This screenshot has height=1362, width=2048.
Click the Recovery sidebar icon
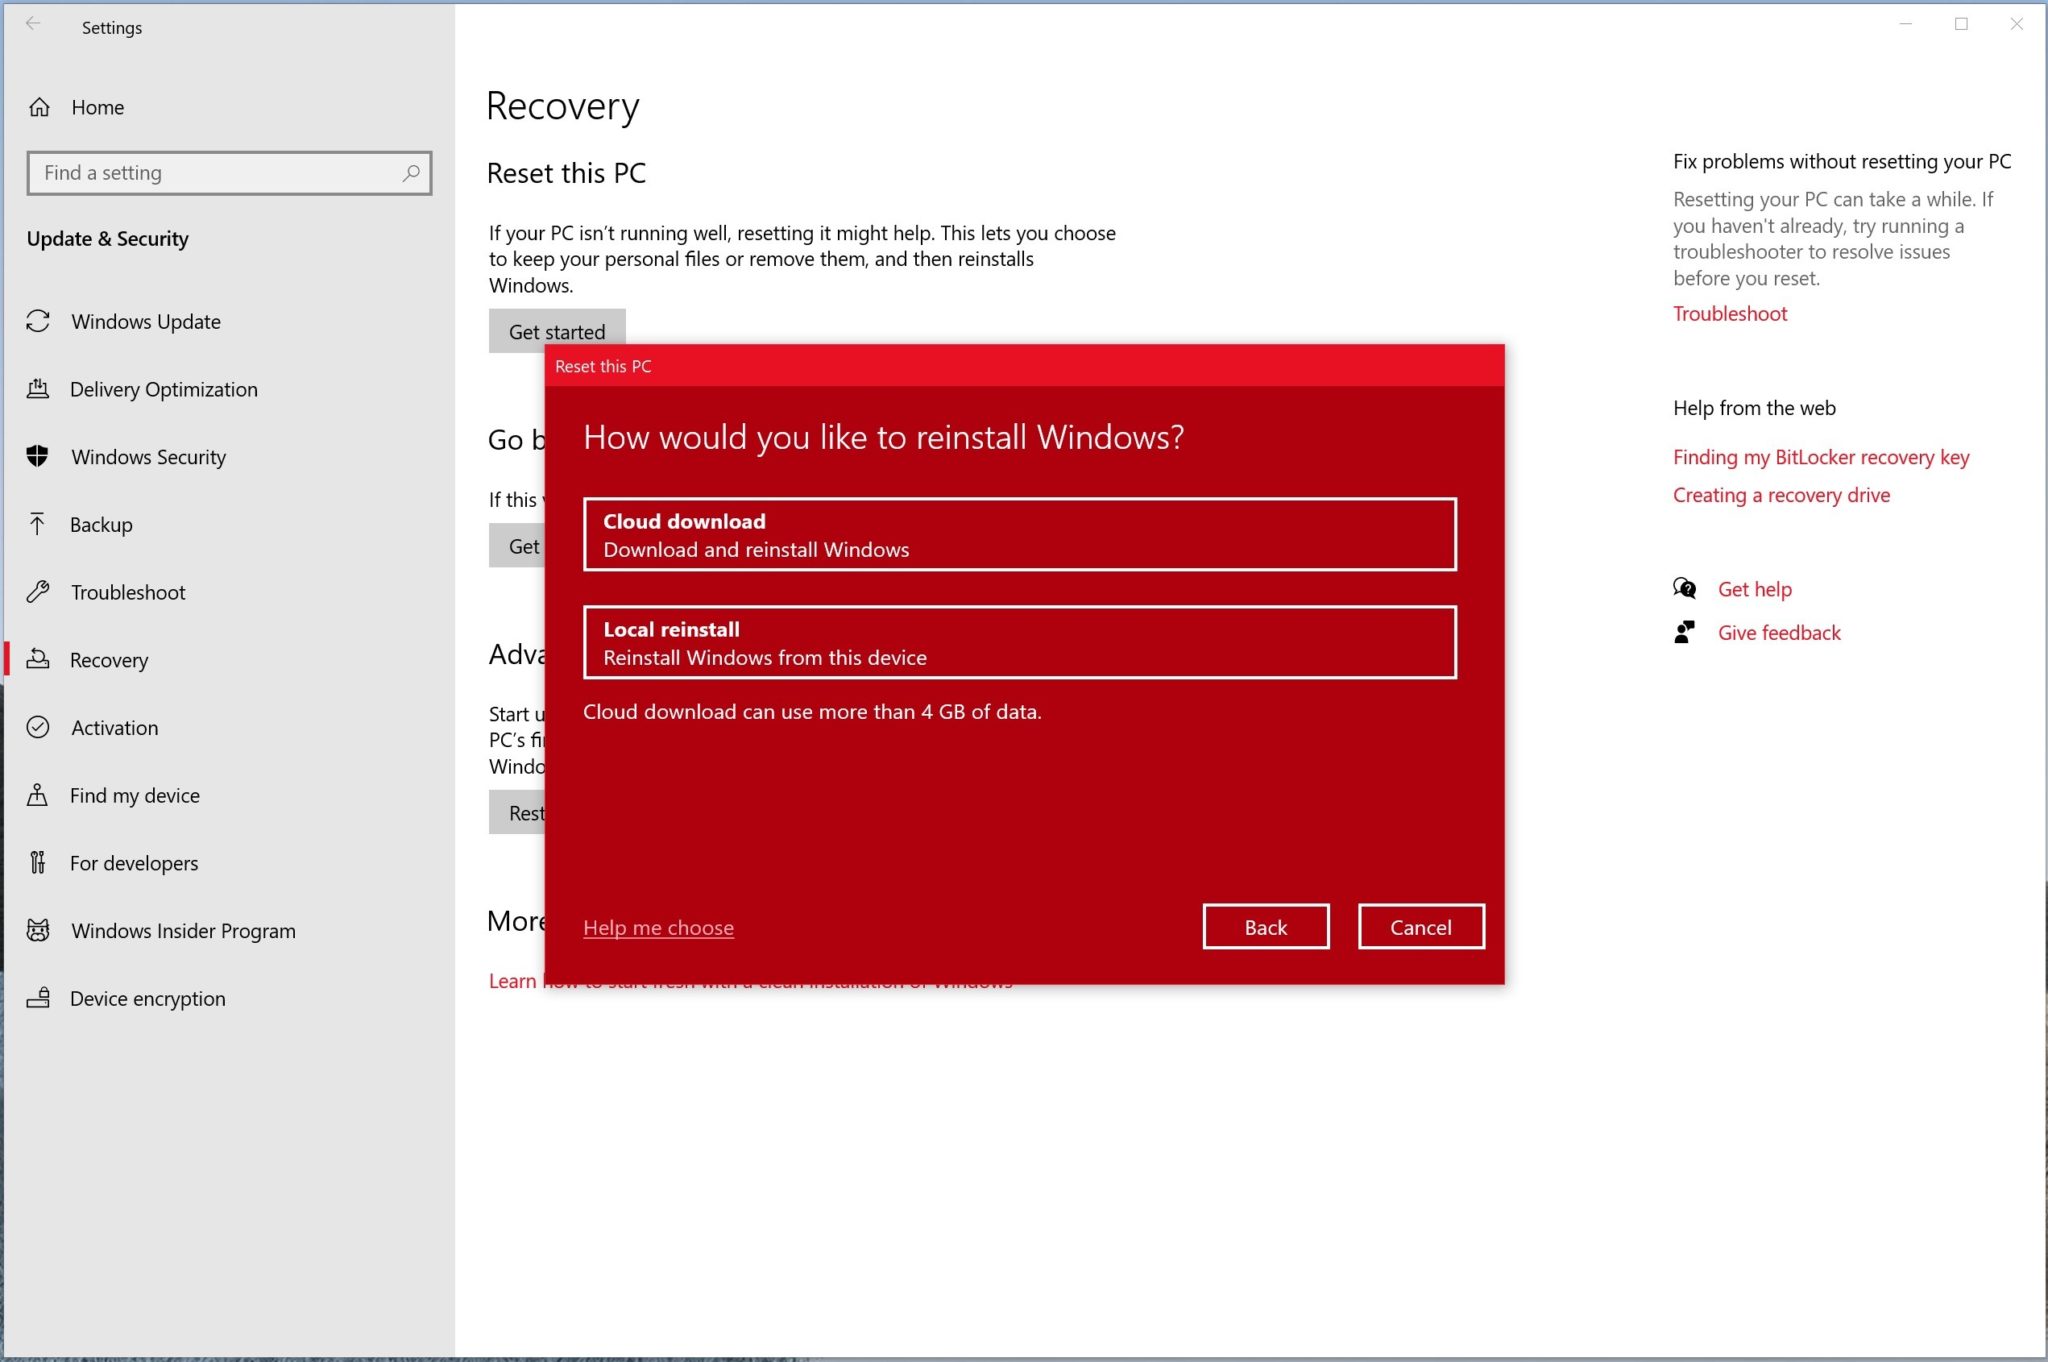pos(38,659)
